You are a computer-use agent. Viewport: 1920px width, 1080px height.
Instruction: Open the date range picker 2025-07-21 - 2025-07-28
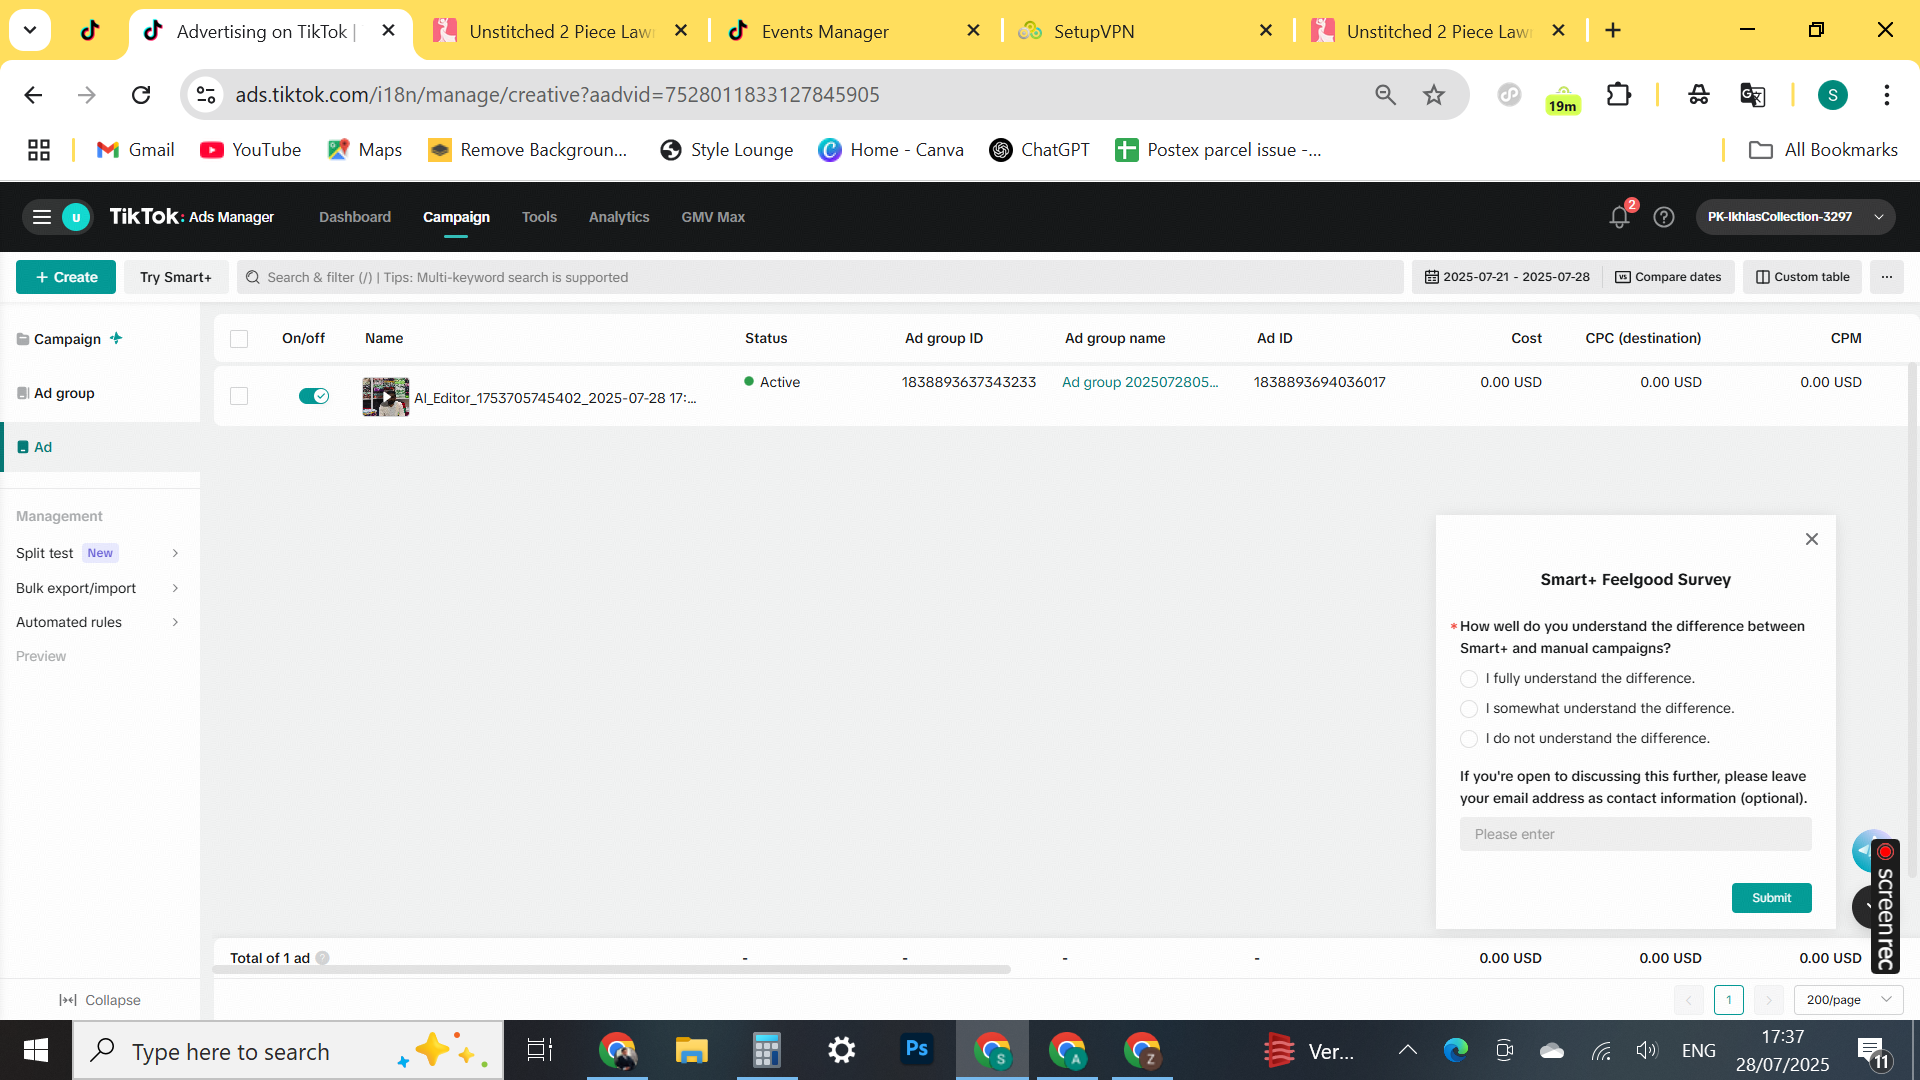coord(1507,277)
